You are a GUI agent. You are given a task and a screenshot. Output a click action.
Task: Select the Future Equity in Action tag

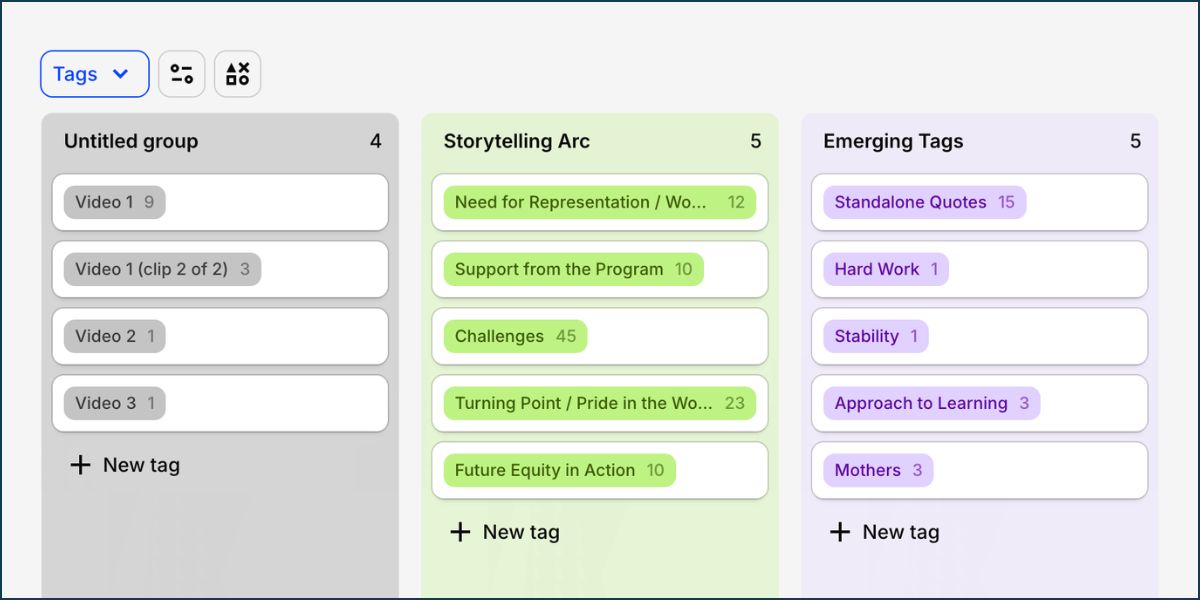click(x=560, y=470)
